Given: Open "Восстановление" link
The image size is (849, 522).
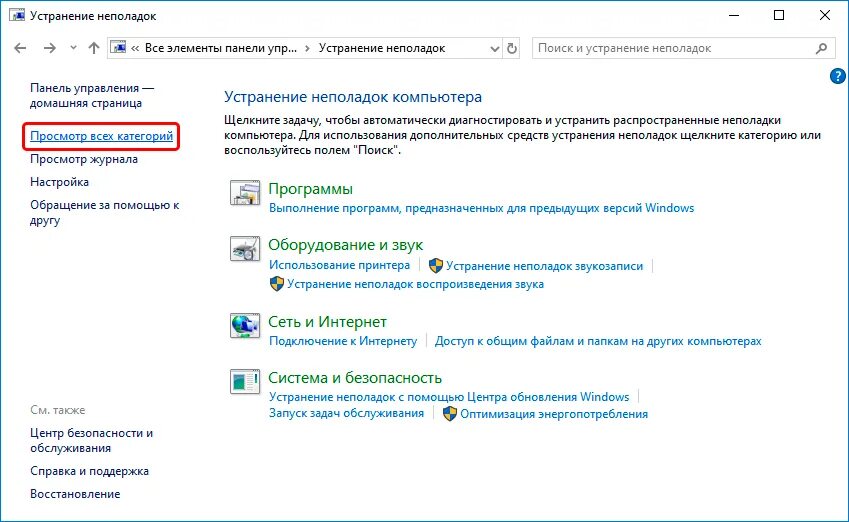Looking at the screenshot, I should point(75,494).
